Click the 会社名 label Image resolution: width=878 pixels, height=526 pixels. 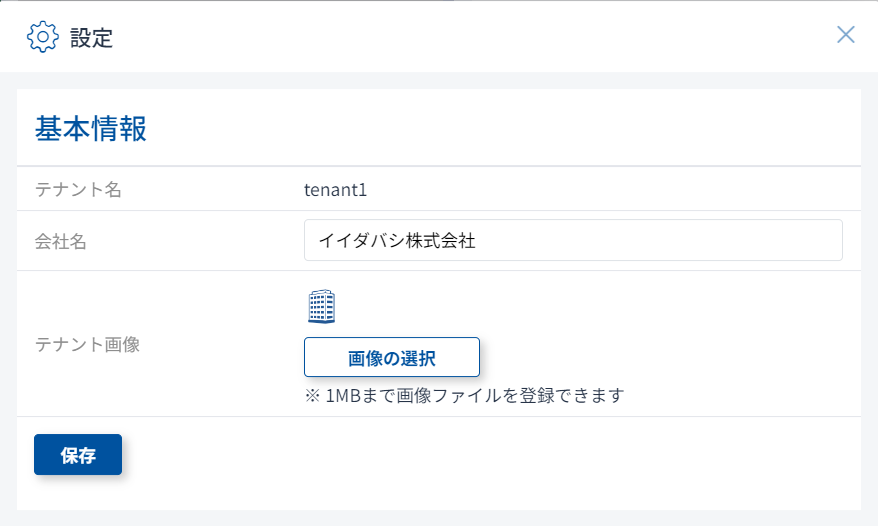point(61,241)
